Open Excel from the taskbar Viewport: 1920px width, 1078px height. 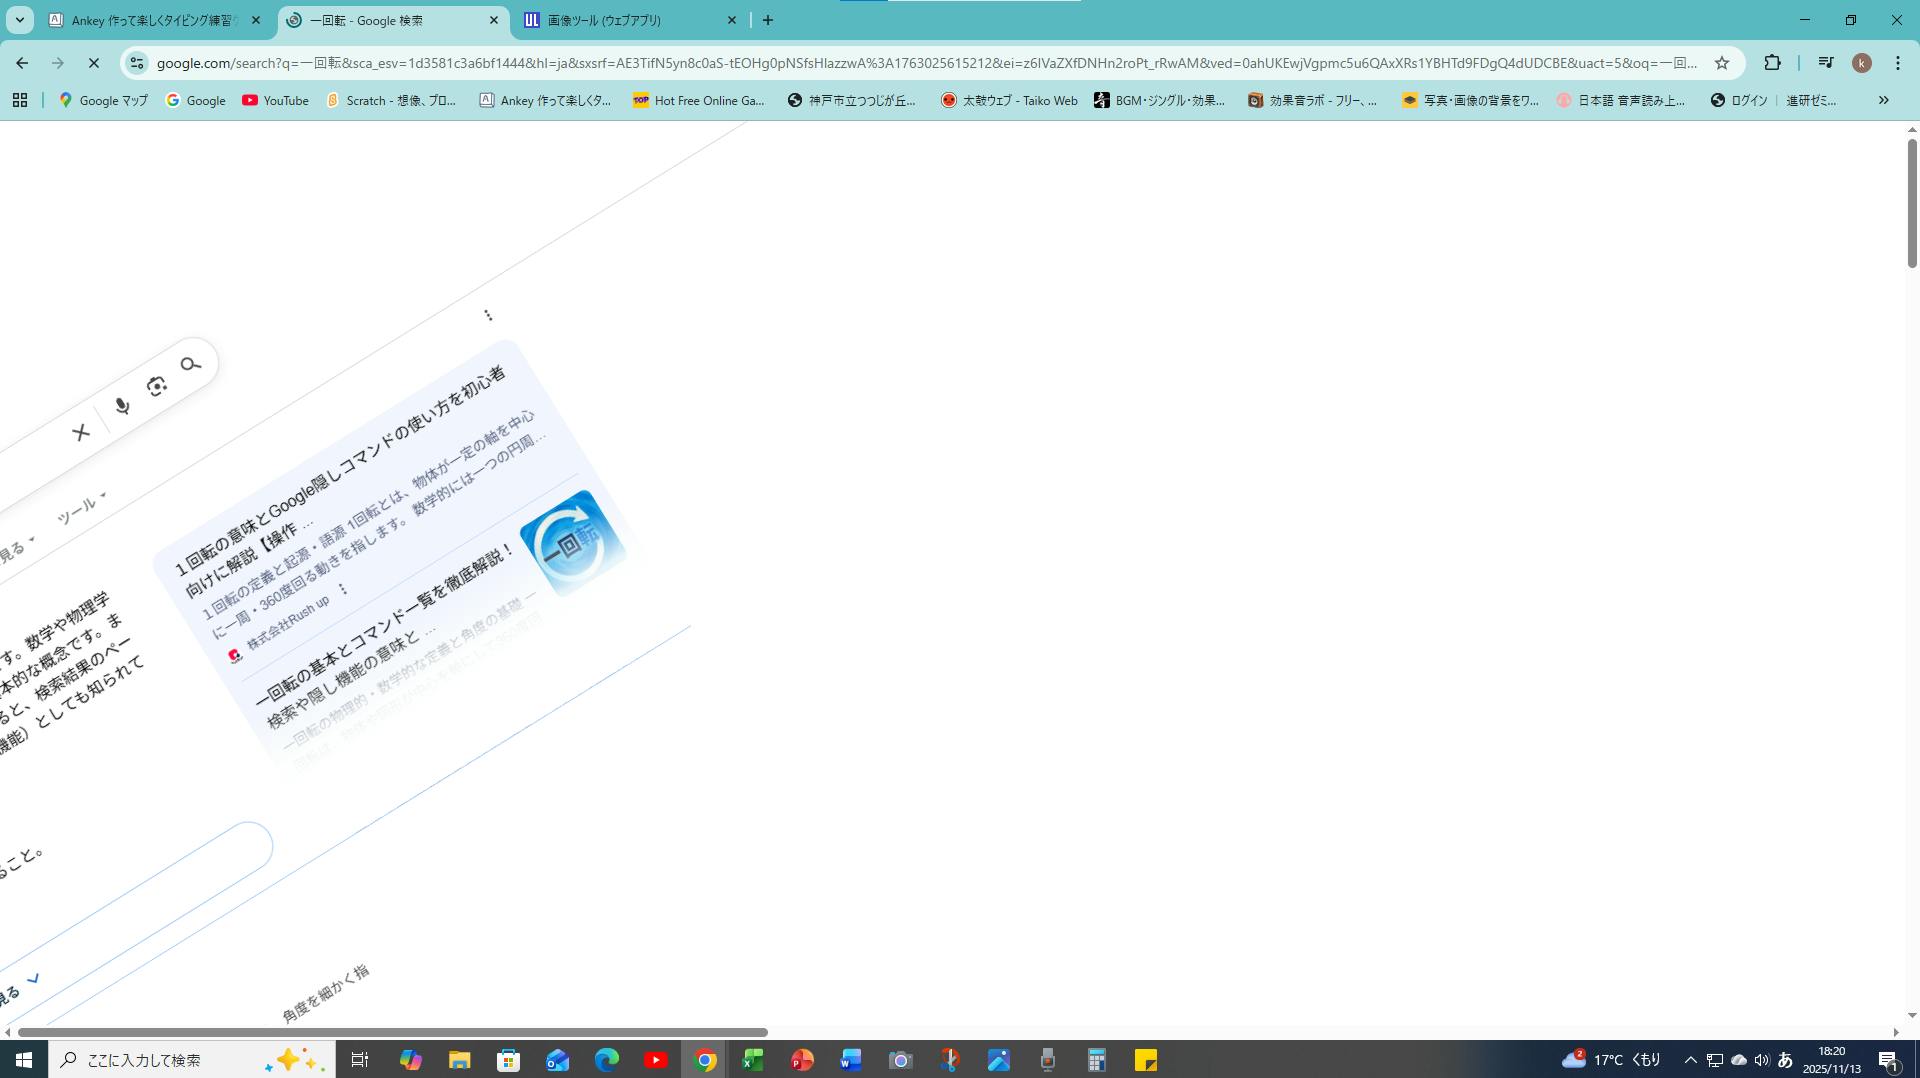click(753, 1060)
